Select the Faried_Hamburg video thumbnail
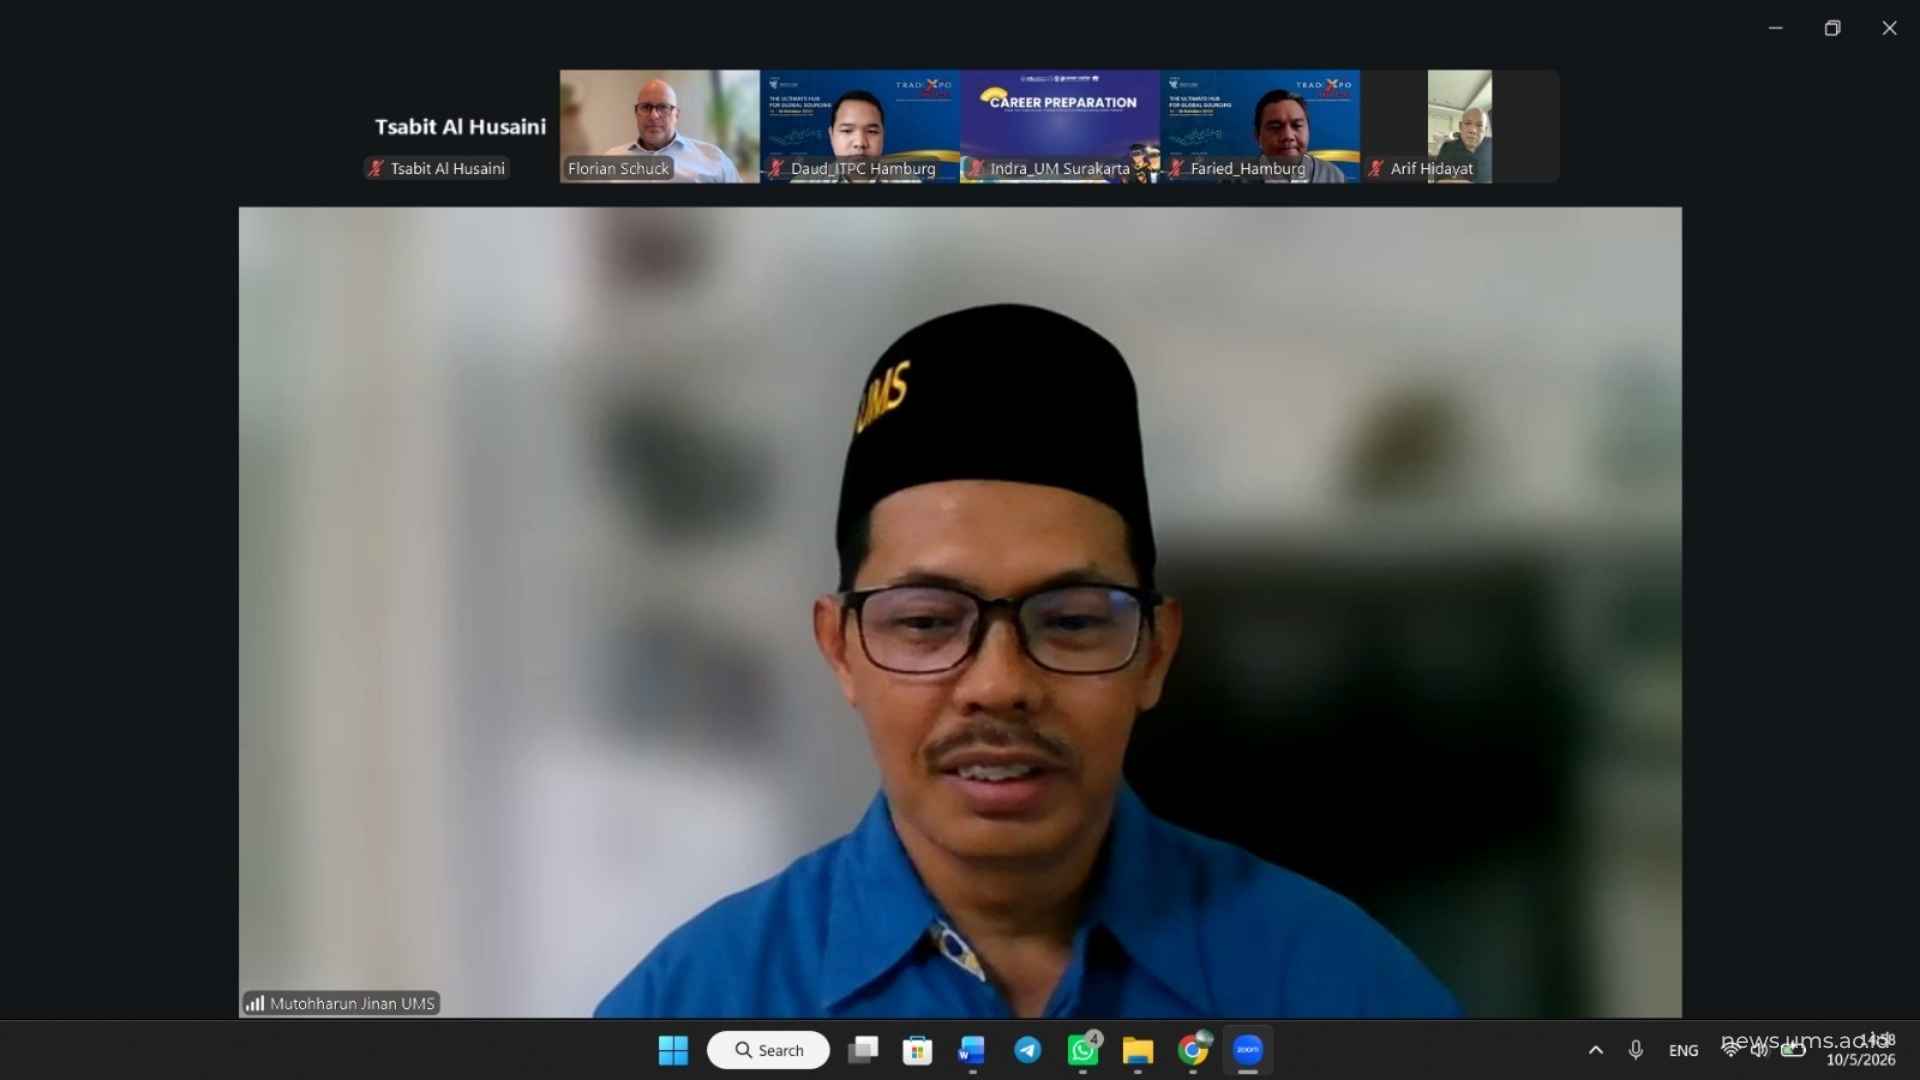1920x1080 pixels. (x=1260, y=126)
